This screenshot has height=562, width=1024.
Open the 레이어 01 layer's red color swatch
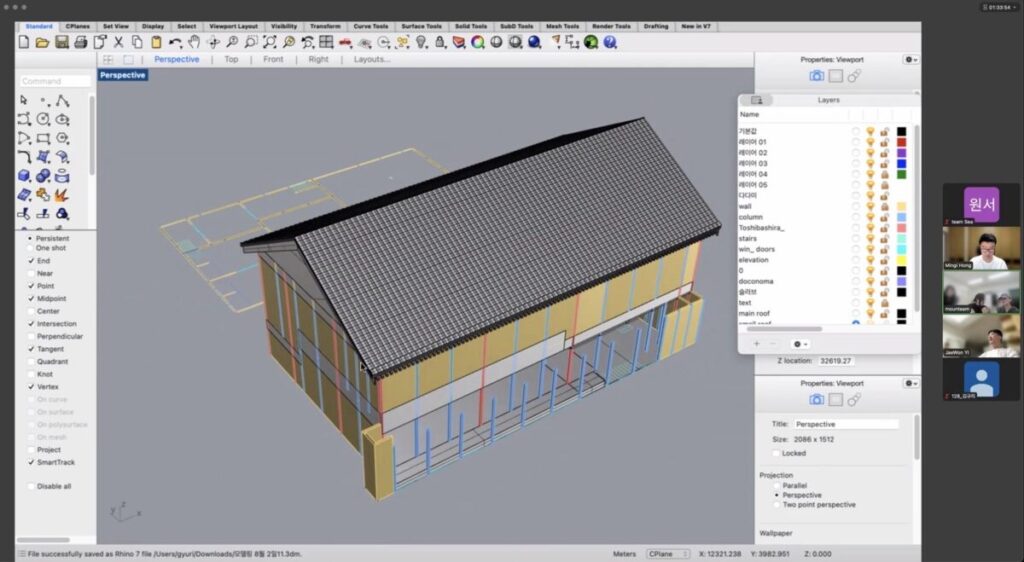tap(901, 142)
